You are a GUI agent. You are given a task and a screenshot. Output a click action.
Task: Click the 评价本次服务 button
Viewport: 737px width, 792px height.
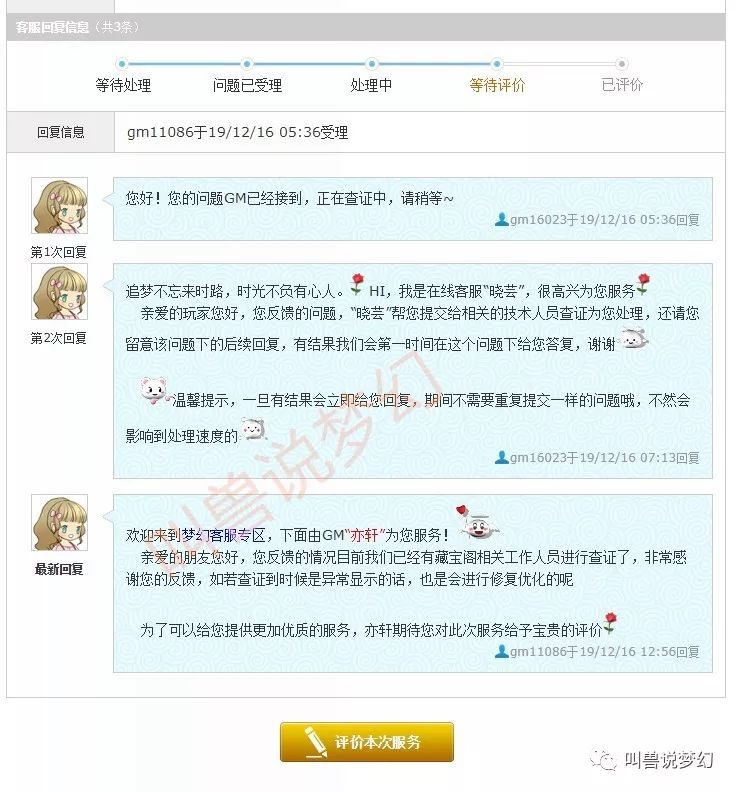pos(367,742)
